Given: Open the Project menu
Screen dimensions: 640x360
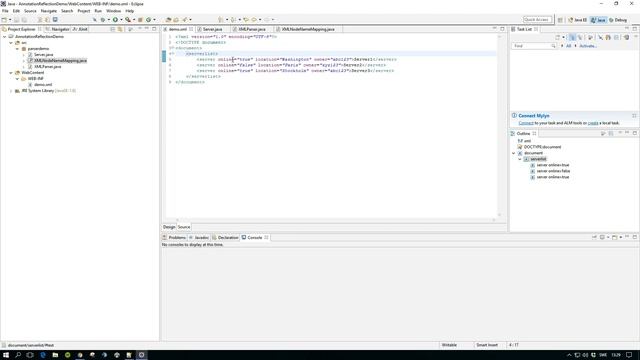Looking at the screenshot, I should (x=84, y=11).
